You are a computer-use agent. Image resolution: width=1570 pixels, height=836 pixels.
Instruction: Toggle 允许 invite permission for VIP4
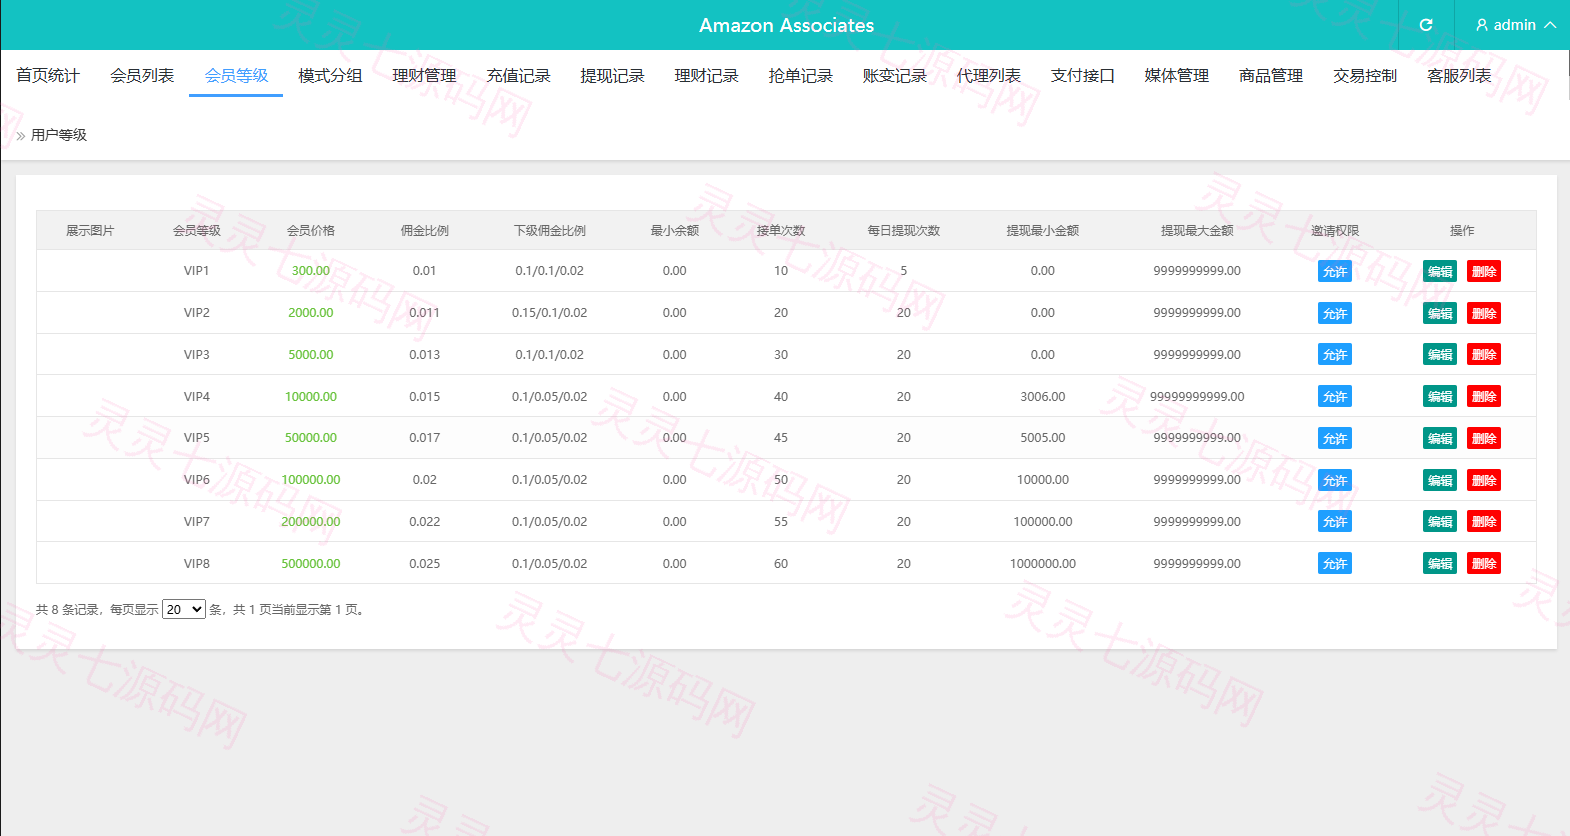1335,396
